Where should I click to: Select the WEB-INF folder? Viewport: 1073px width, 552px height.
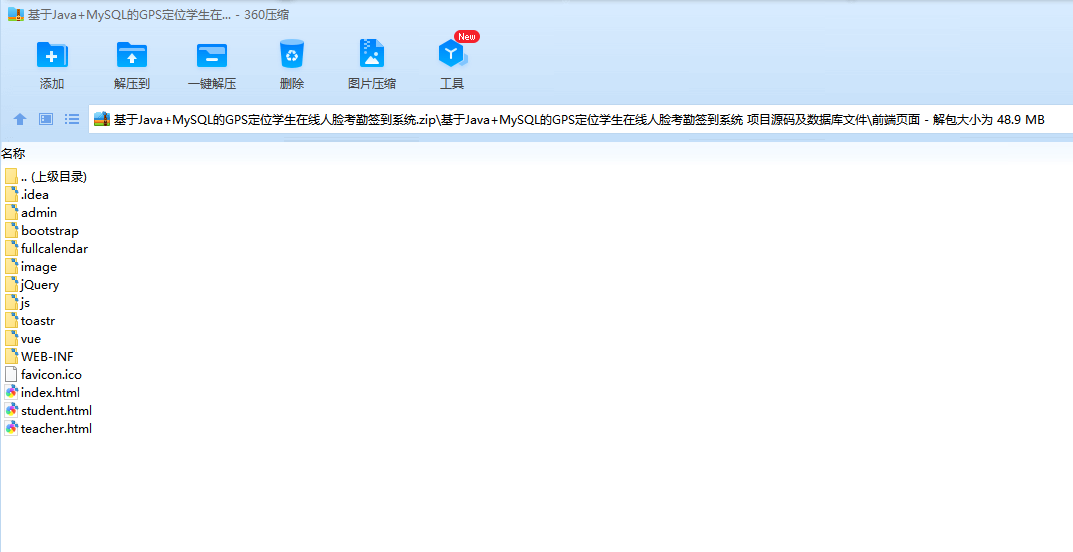(39, 356)
